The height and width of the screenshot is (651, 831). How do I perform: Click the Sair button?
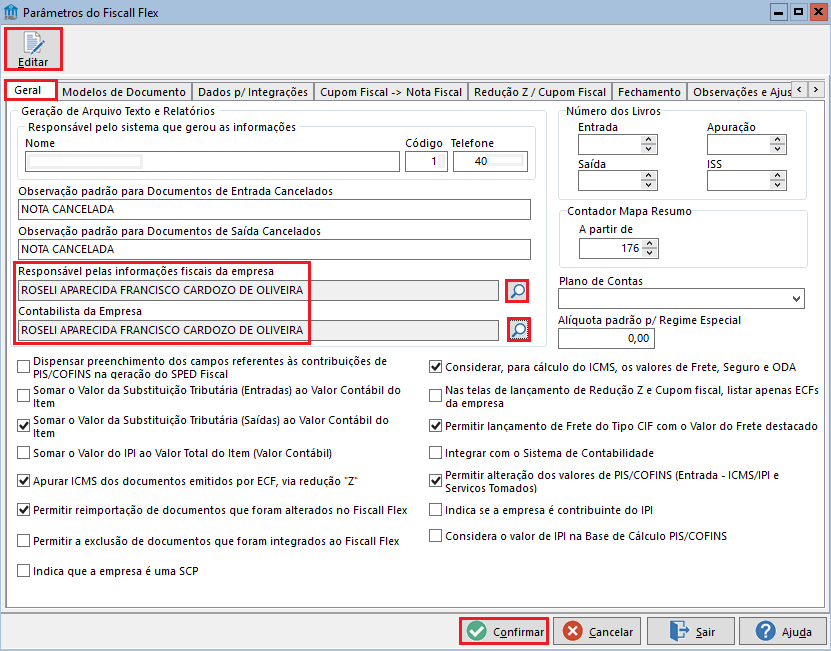(x=691, y=631)
